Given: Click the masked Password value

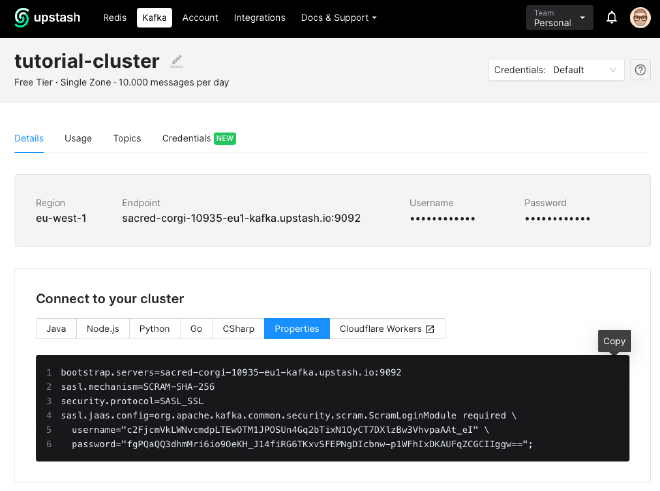Looking at the screenshot, I should [557, 218].
